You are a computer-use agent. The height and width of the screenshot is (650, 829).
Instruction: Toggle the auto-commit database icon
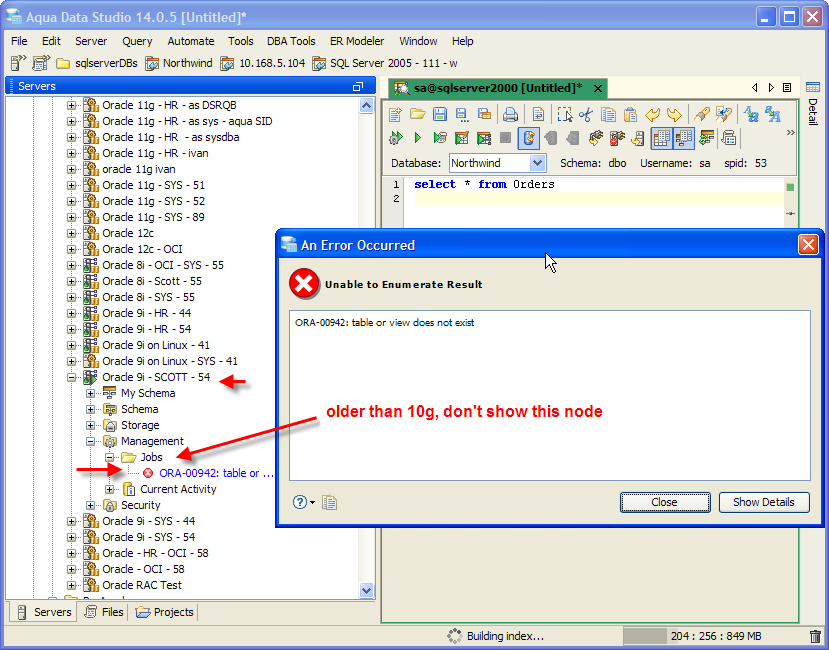528,139
